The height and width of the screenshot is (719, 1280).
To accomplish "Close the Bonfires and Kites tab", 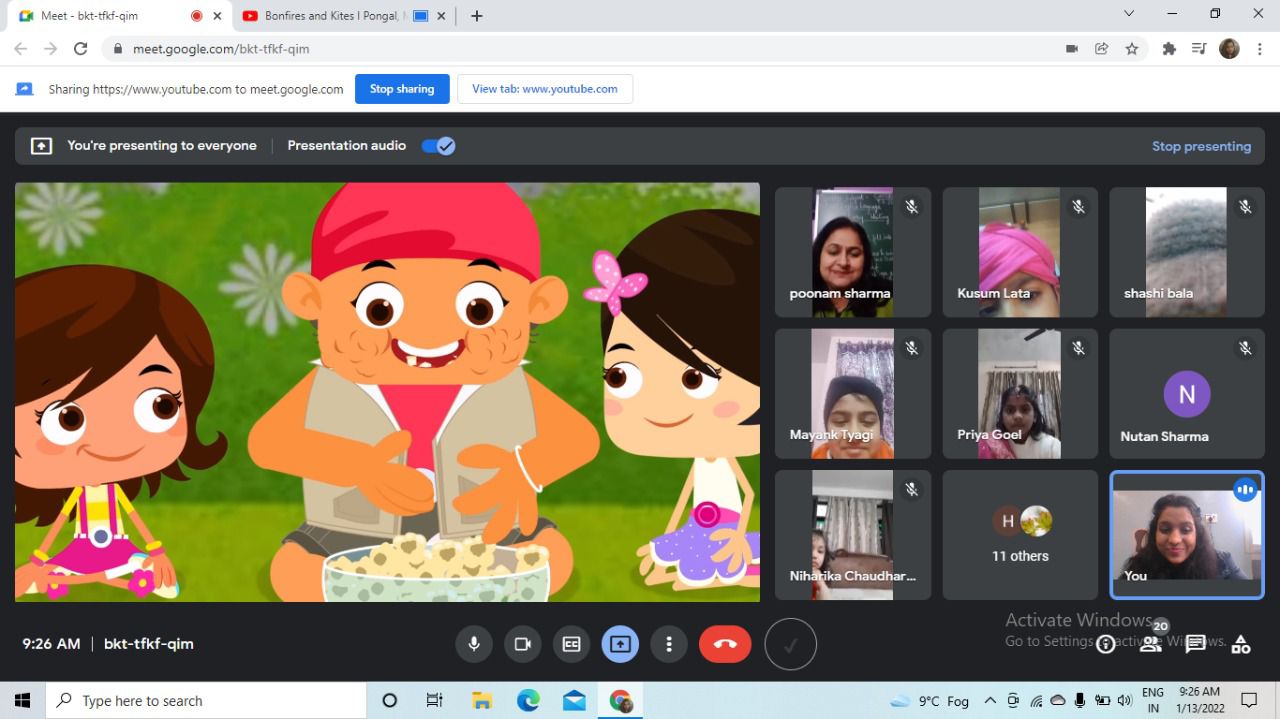I will [x=441, y=16].
